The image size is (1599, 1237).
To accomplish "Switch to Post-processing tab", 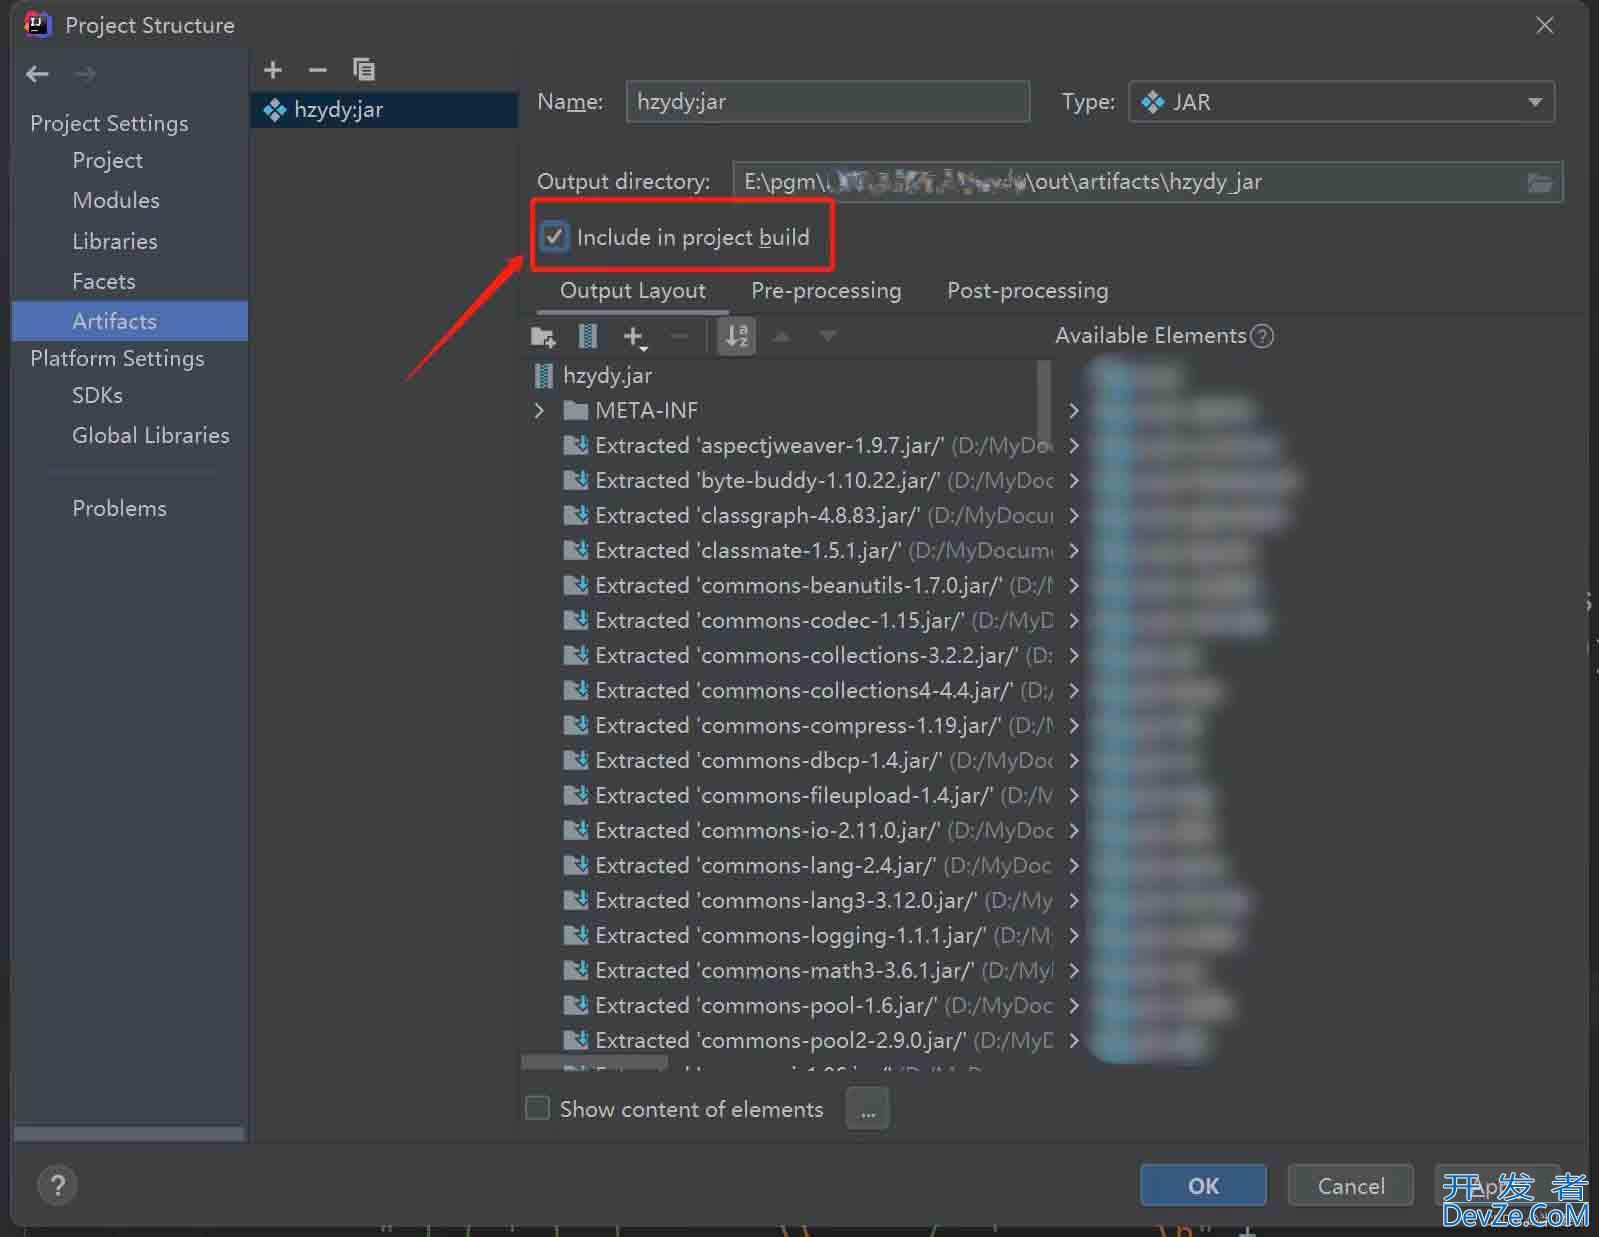I will (x=1028, y=291).
